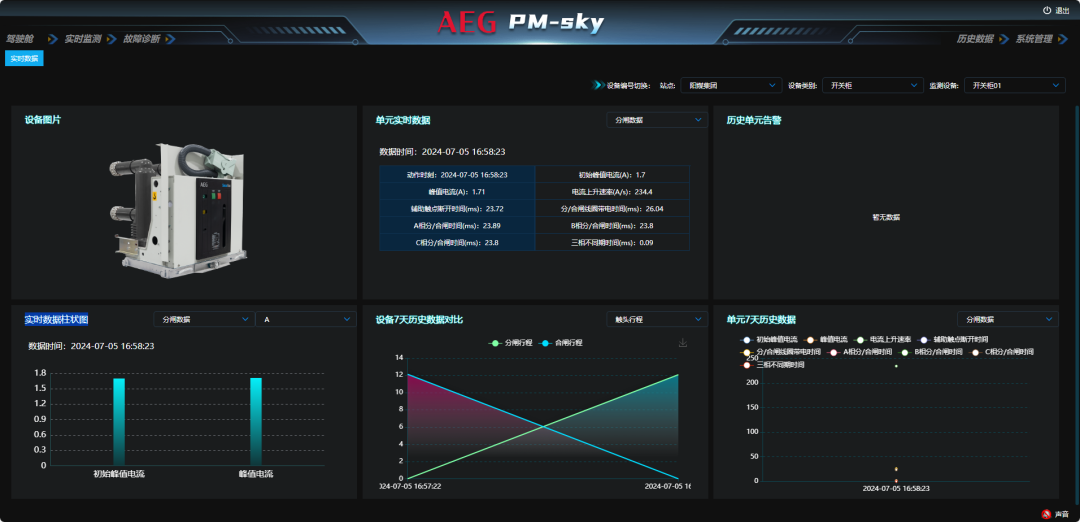This screenshot has height=522, width=1080.
Task: Toggle 峰值电流 series in history legend
Action: (829, 340)
